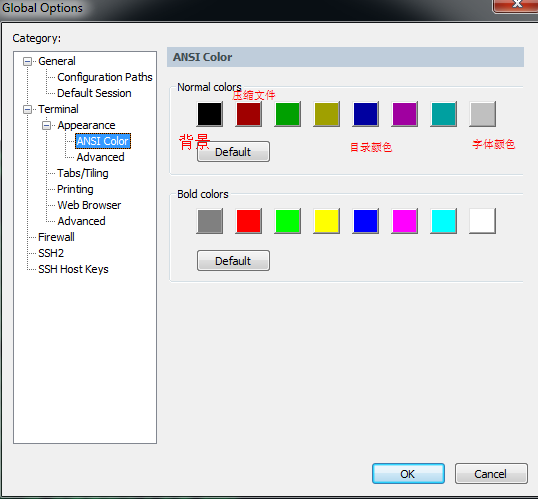Viewport: 538px width, 499px height.
Task: Collapse the Appearance tree node
Action: (x=46, y=126)
